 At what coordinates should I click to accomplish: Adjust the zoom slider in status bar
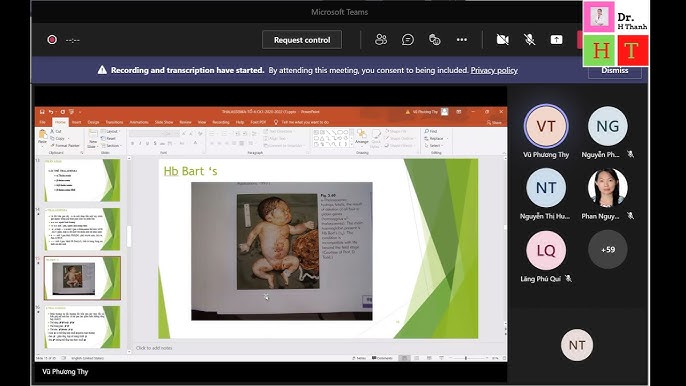point(466,358)
